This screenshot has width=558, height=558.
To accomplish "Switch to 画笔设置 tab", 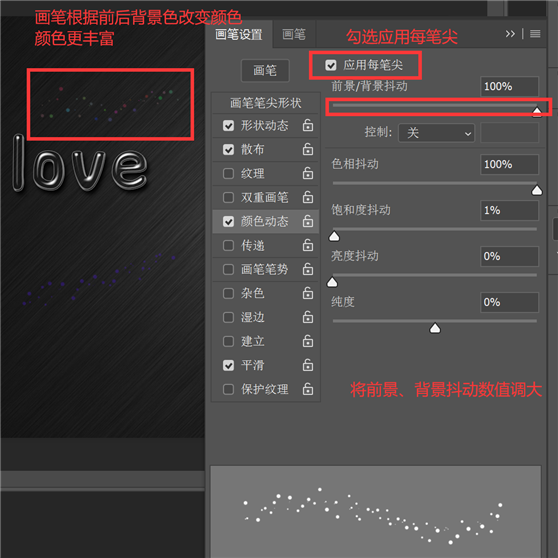I will [239, 35].
